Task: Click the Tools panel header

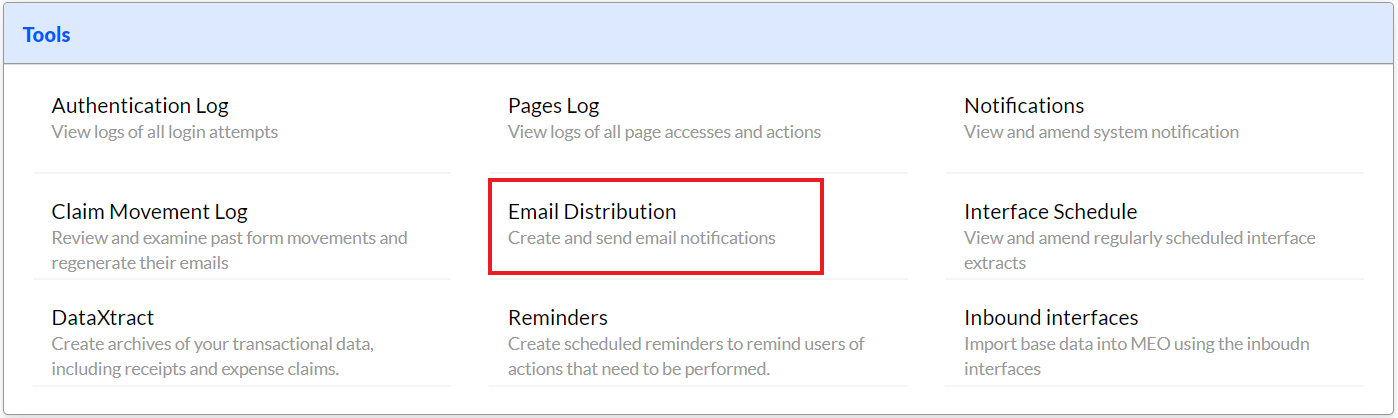Action: [x=698, y=35]
